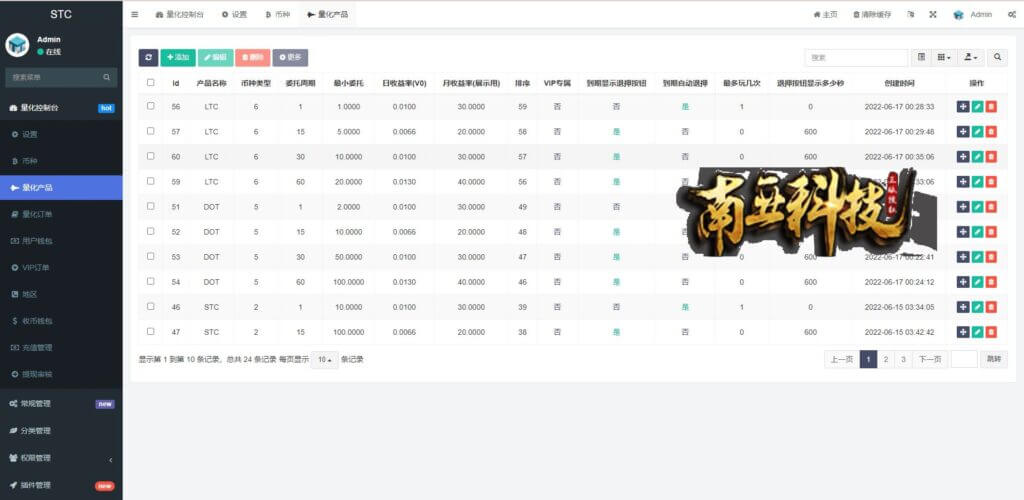Click the drag-sort icon for row Id 47
The image size is (1024, 500).
point(963,332)
